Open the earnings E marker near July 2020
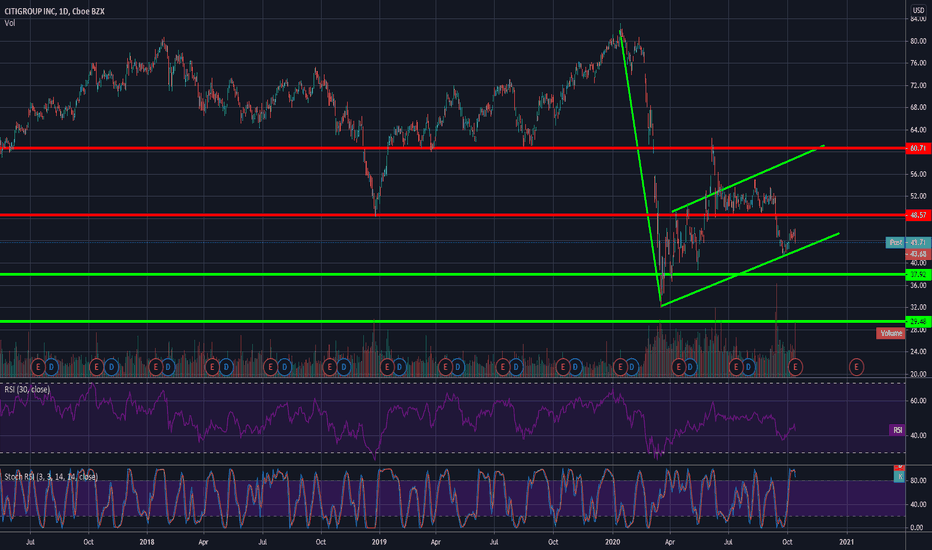 [736, 367]
